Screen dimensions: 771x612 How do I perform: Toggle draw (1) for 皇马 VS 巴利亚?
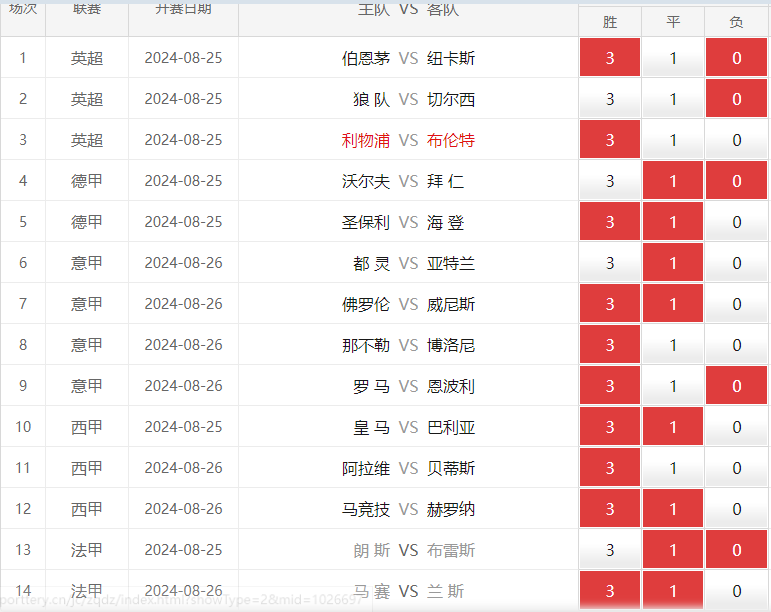pos(673,427)
